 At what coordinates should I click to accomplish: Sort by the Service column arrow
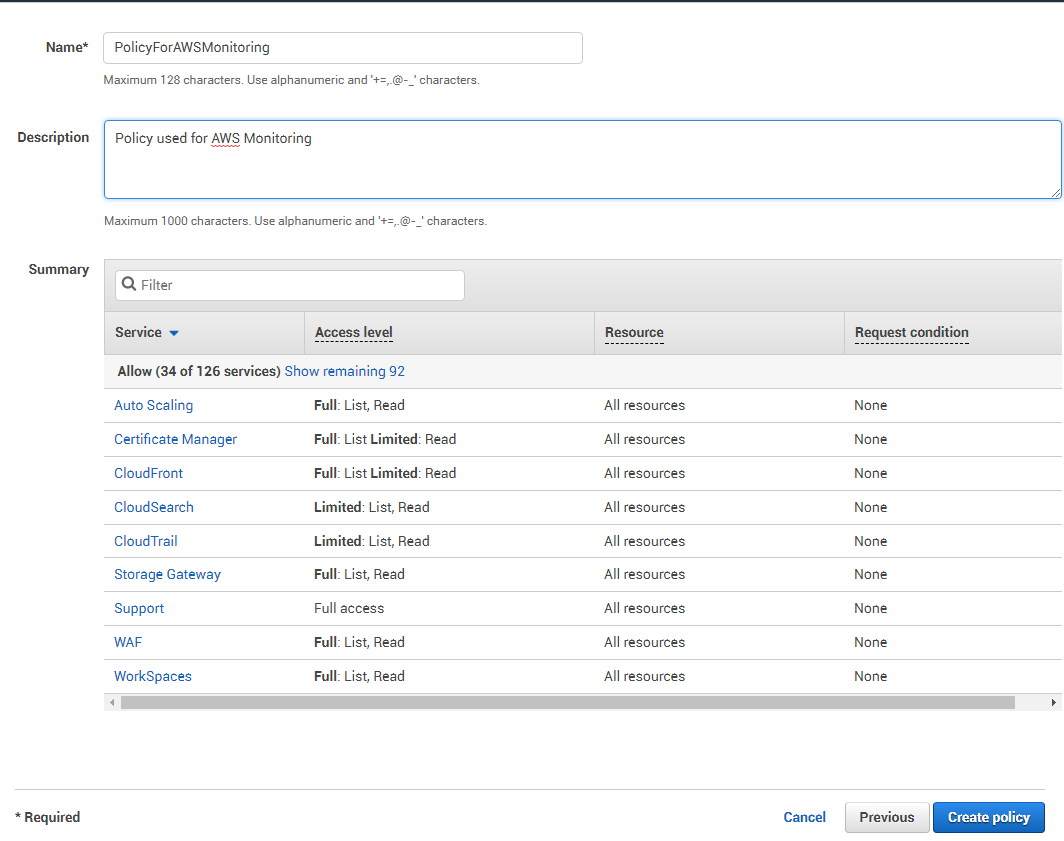tap(174, 333)
